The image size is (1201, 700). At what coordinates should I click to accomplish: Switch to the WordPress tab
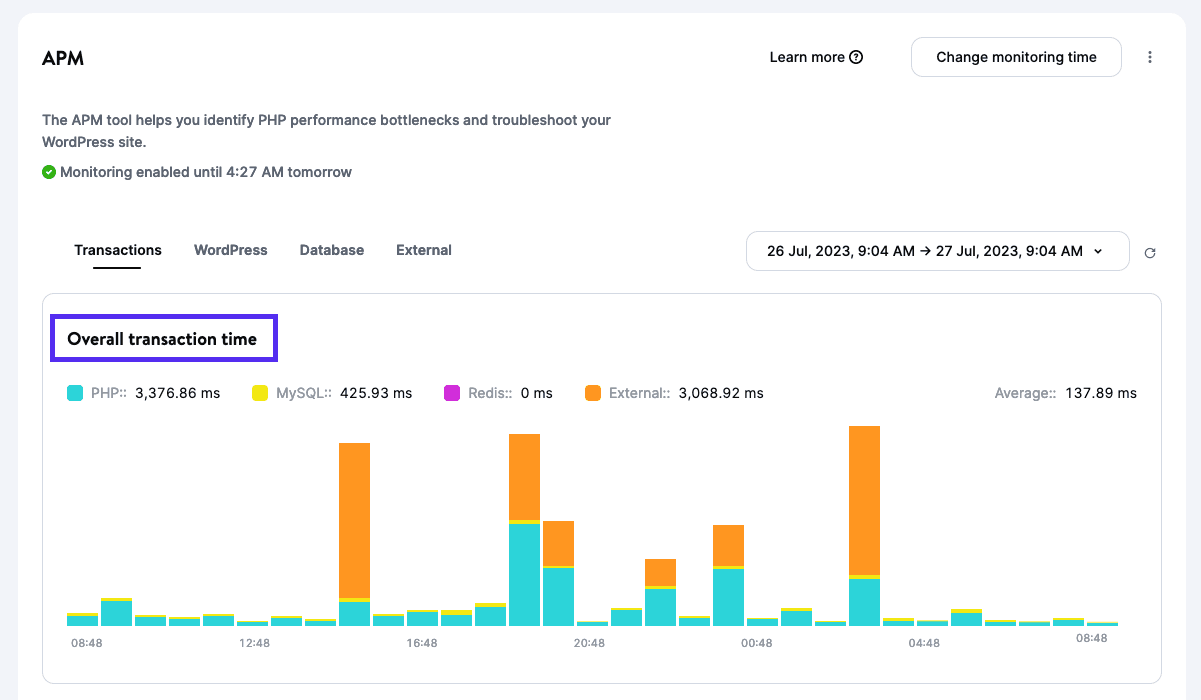coord(230,250)
